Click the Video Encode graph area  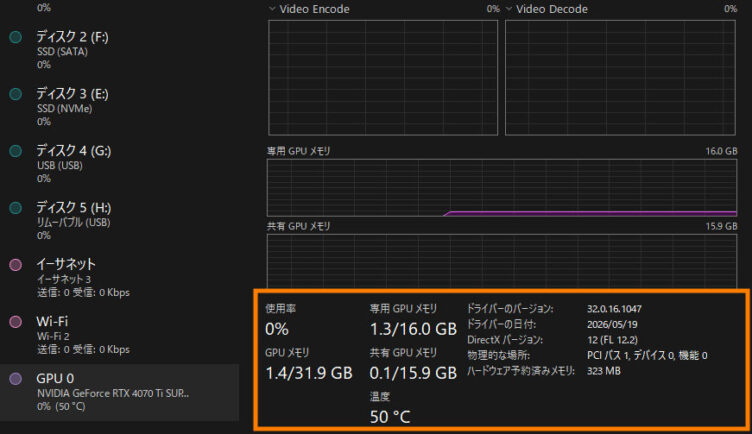(383, 78)
